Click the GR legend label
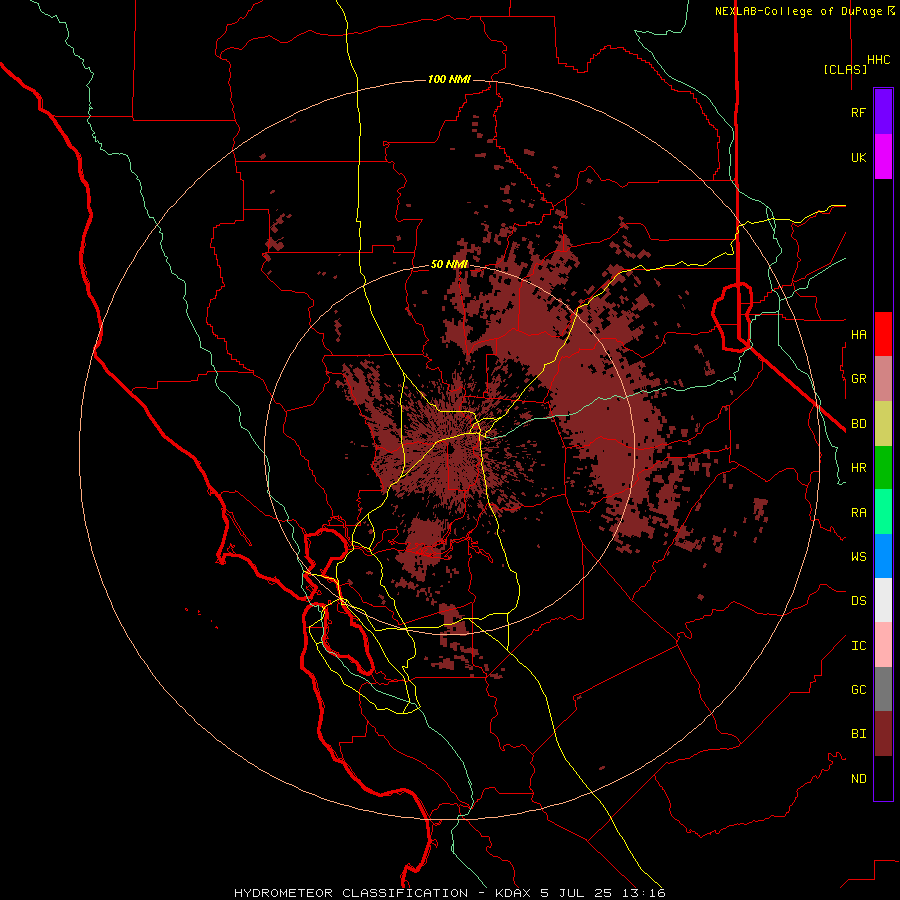The image size is (900, 900). [x=858, y=379]
